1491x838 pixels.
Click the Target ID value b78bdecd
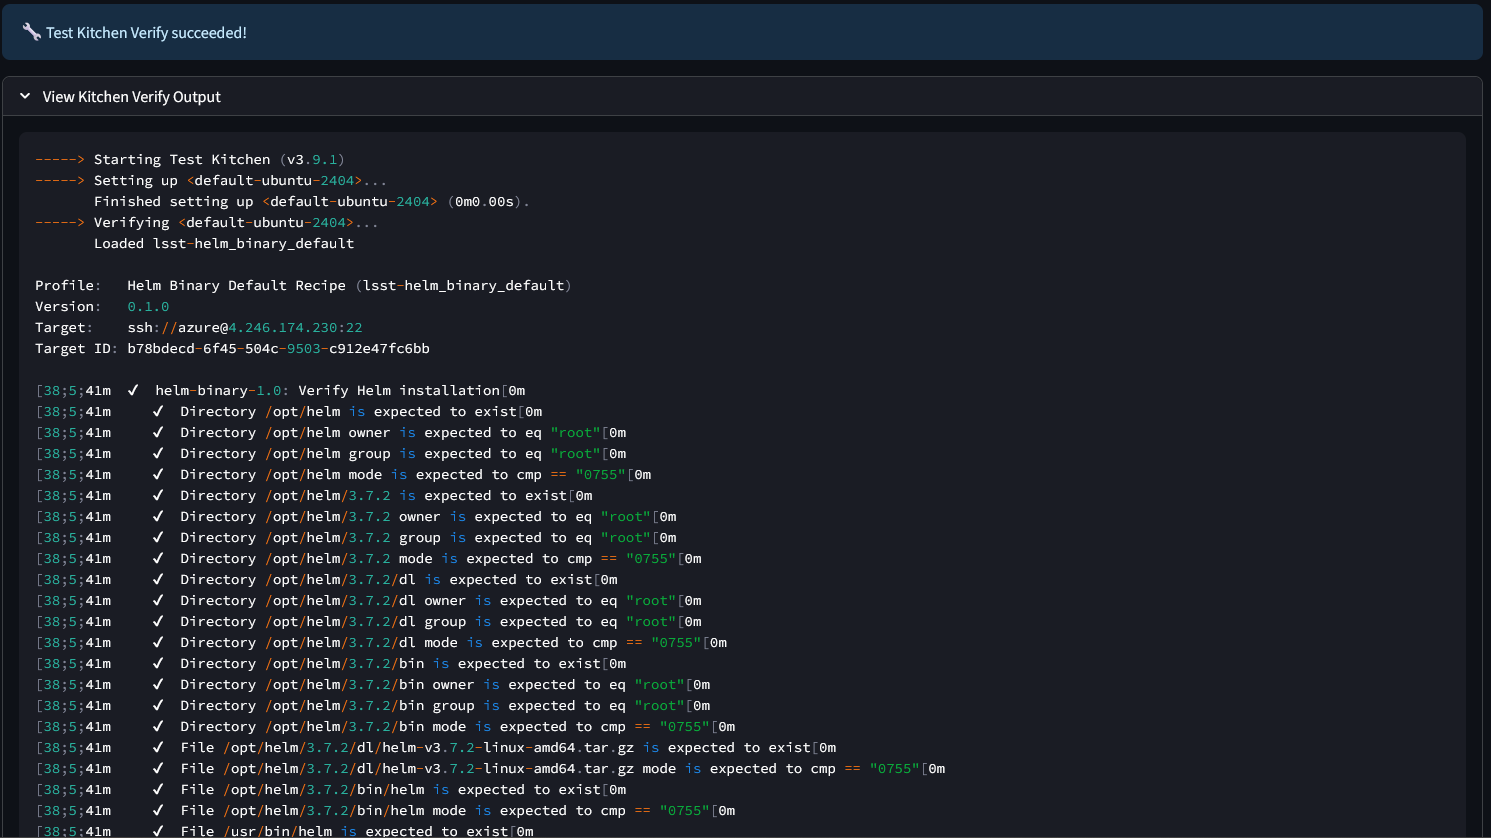point(278,349)
